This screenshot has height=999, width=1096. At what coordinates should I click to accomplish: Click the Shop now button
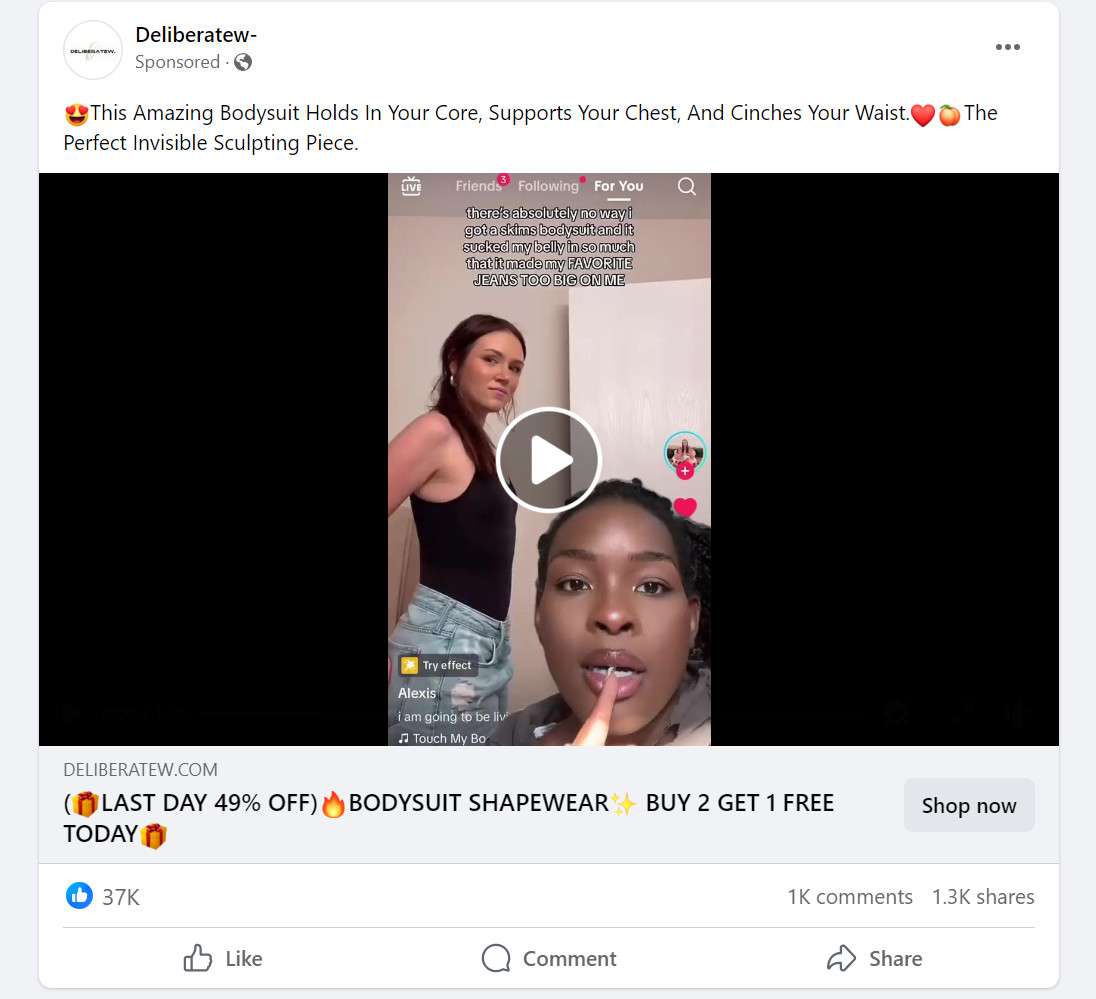pos(969,805)
